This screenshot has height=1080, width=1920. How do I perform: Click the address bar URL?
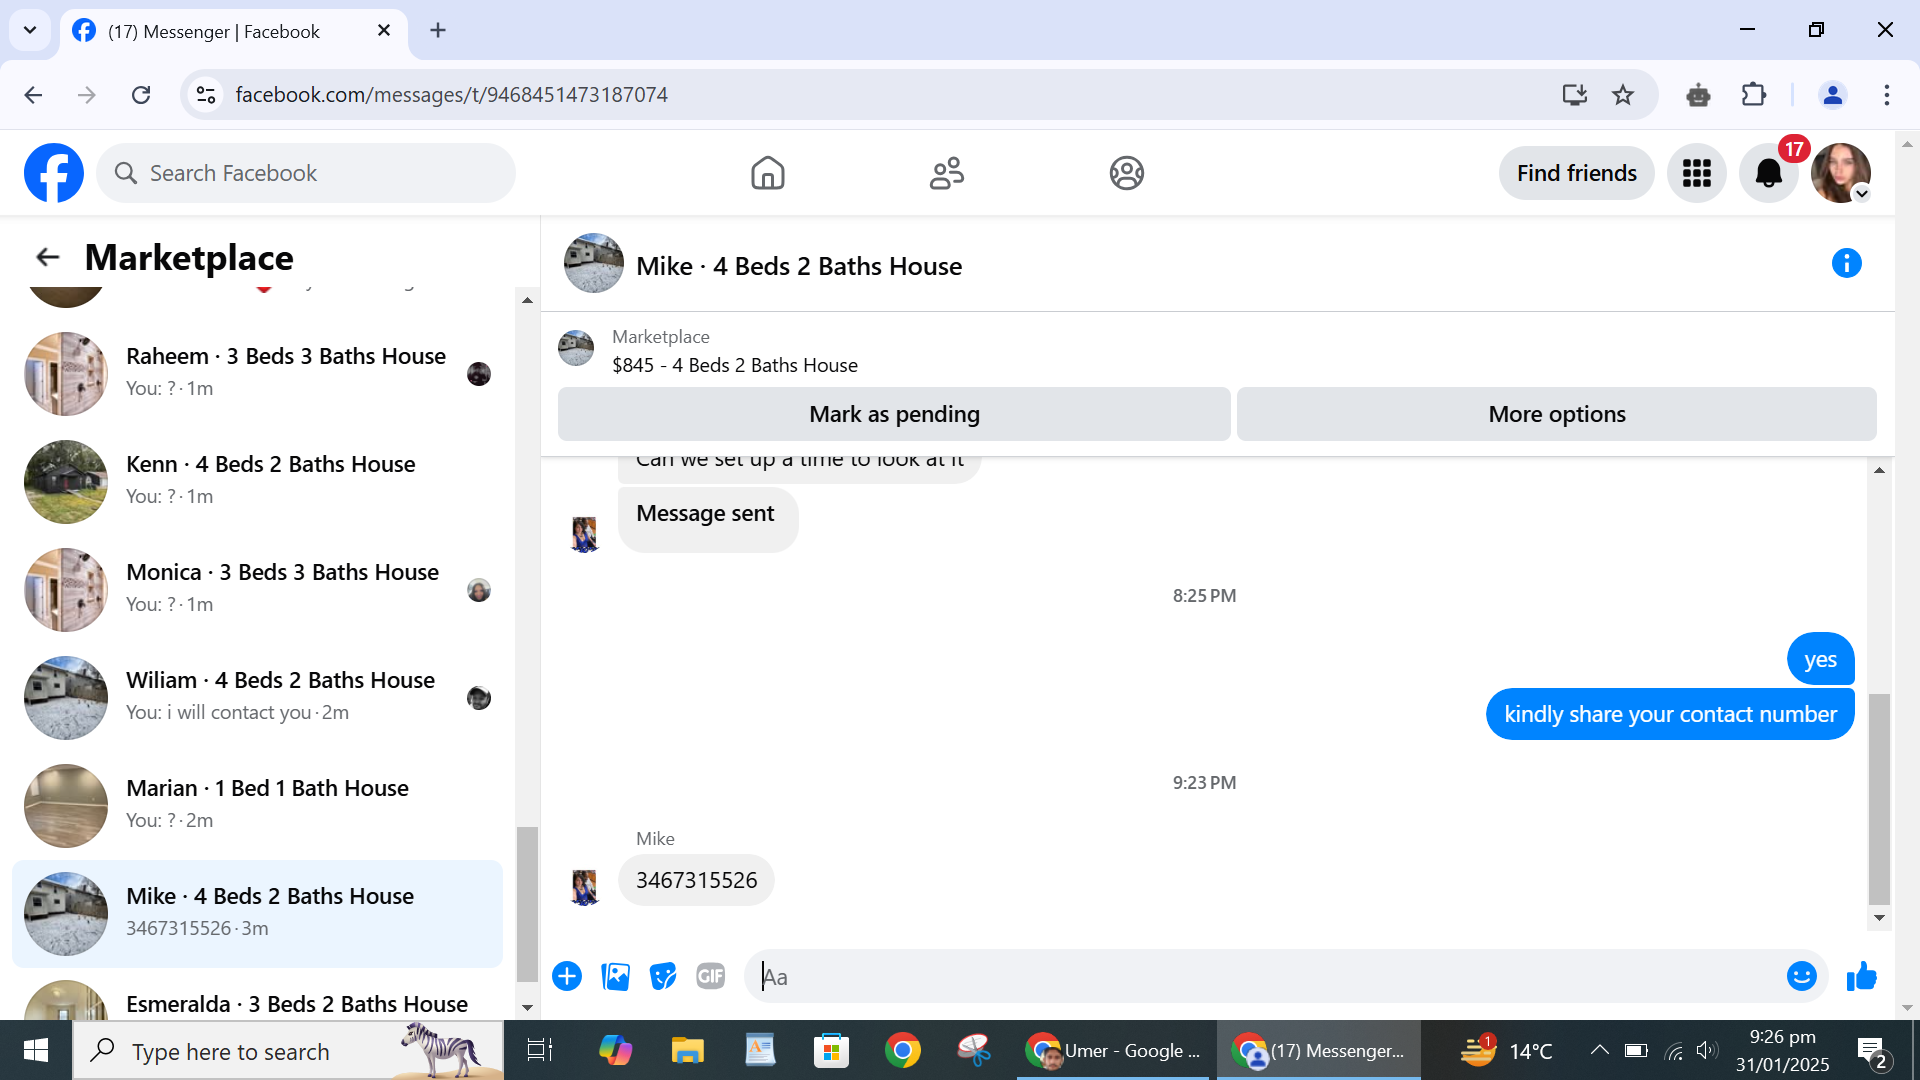point(451,95)
